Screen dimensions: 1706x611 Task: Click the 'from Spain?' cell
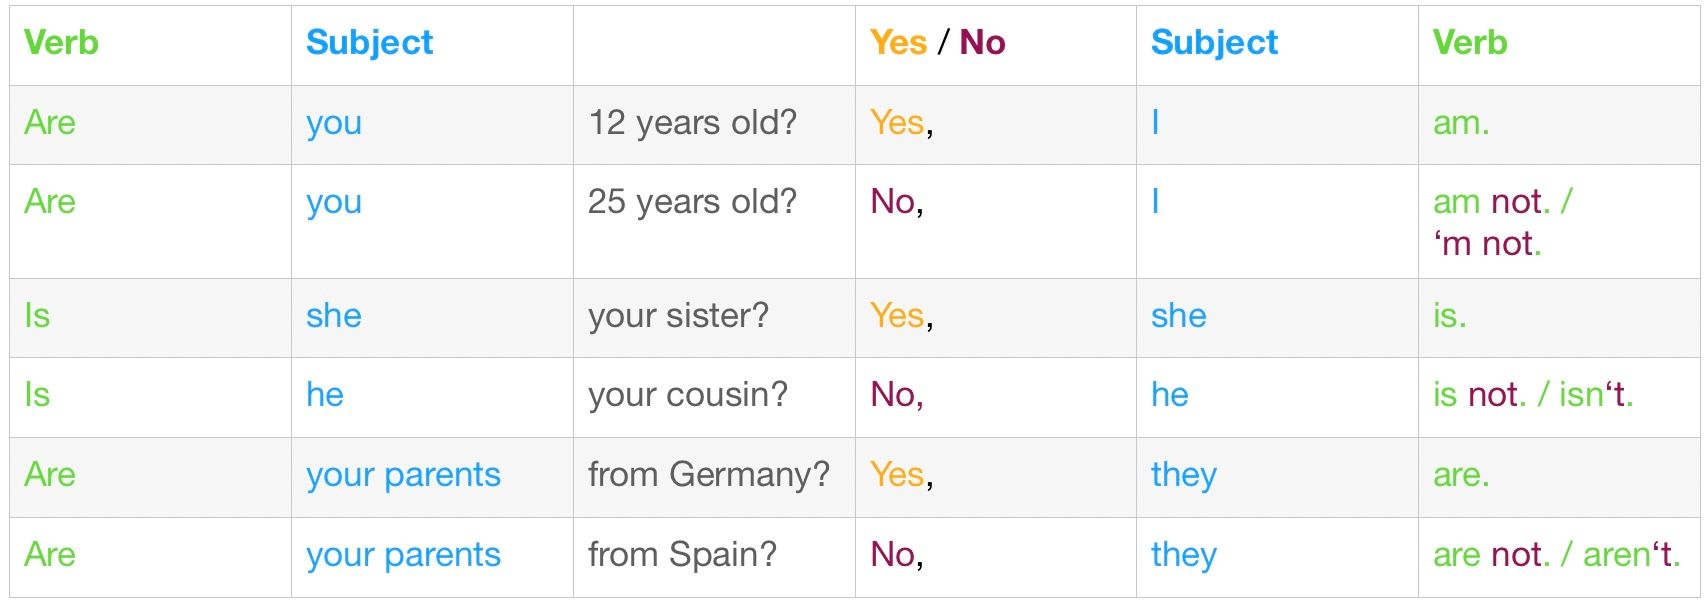click(681, 554)
